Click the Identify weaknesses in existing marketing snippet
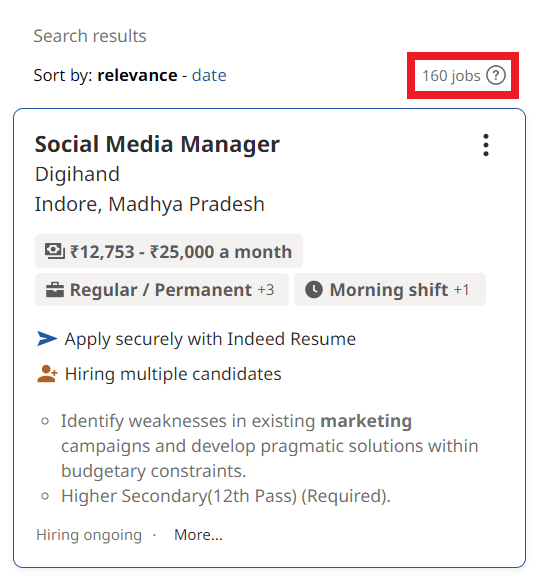The width and height of the screenshot is (540, 583). tap(270, 446)
